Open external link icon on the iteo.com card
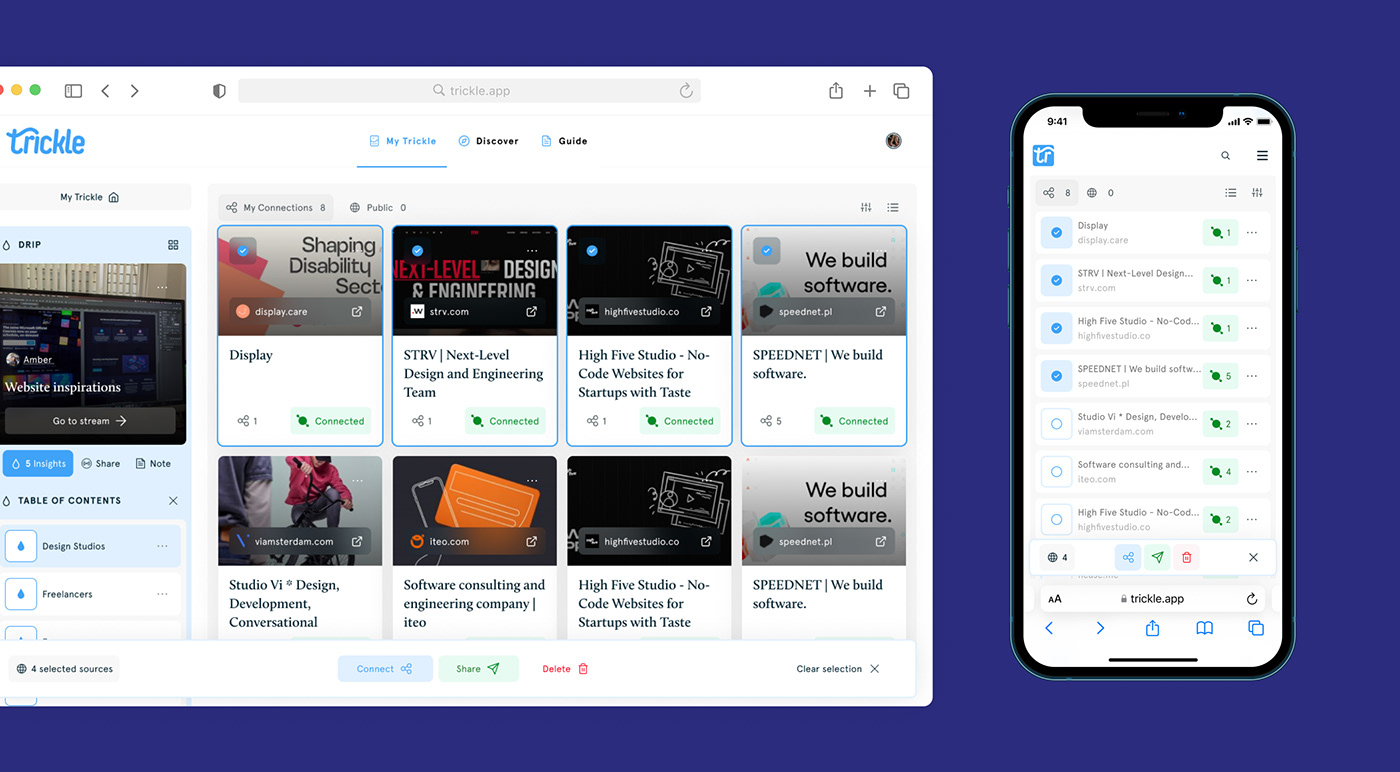Image resolution: width=1400 pixels, height=772 pixels. point(532,542)
